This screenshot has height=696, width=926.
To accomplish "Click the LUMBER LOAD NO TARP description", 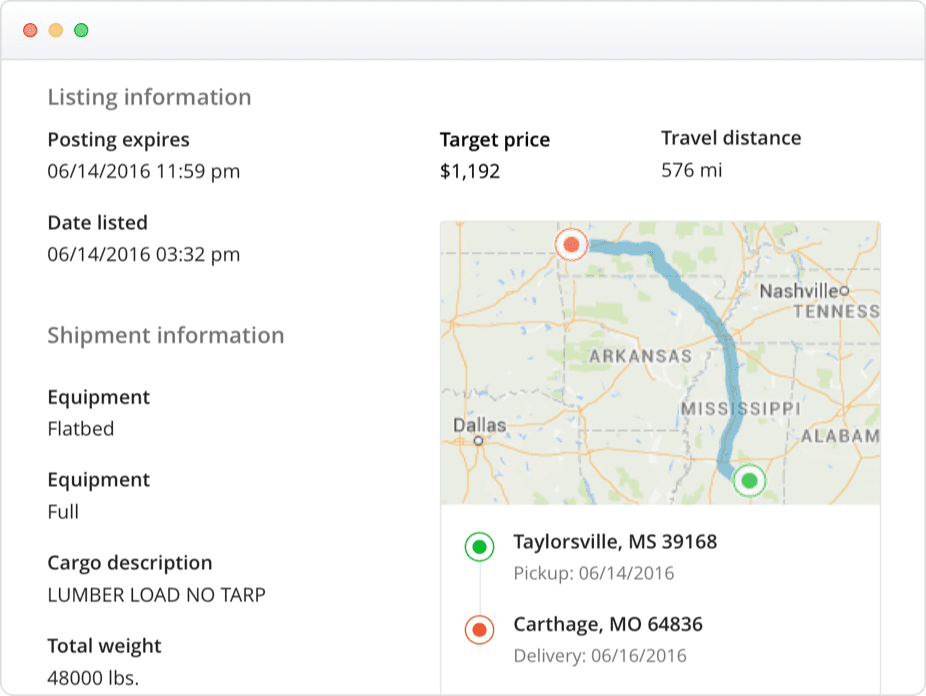I will (x=156, y=595).
